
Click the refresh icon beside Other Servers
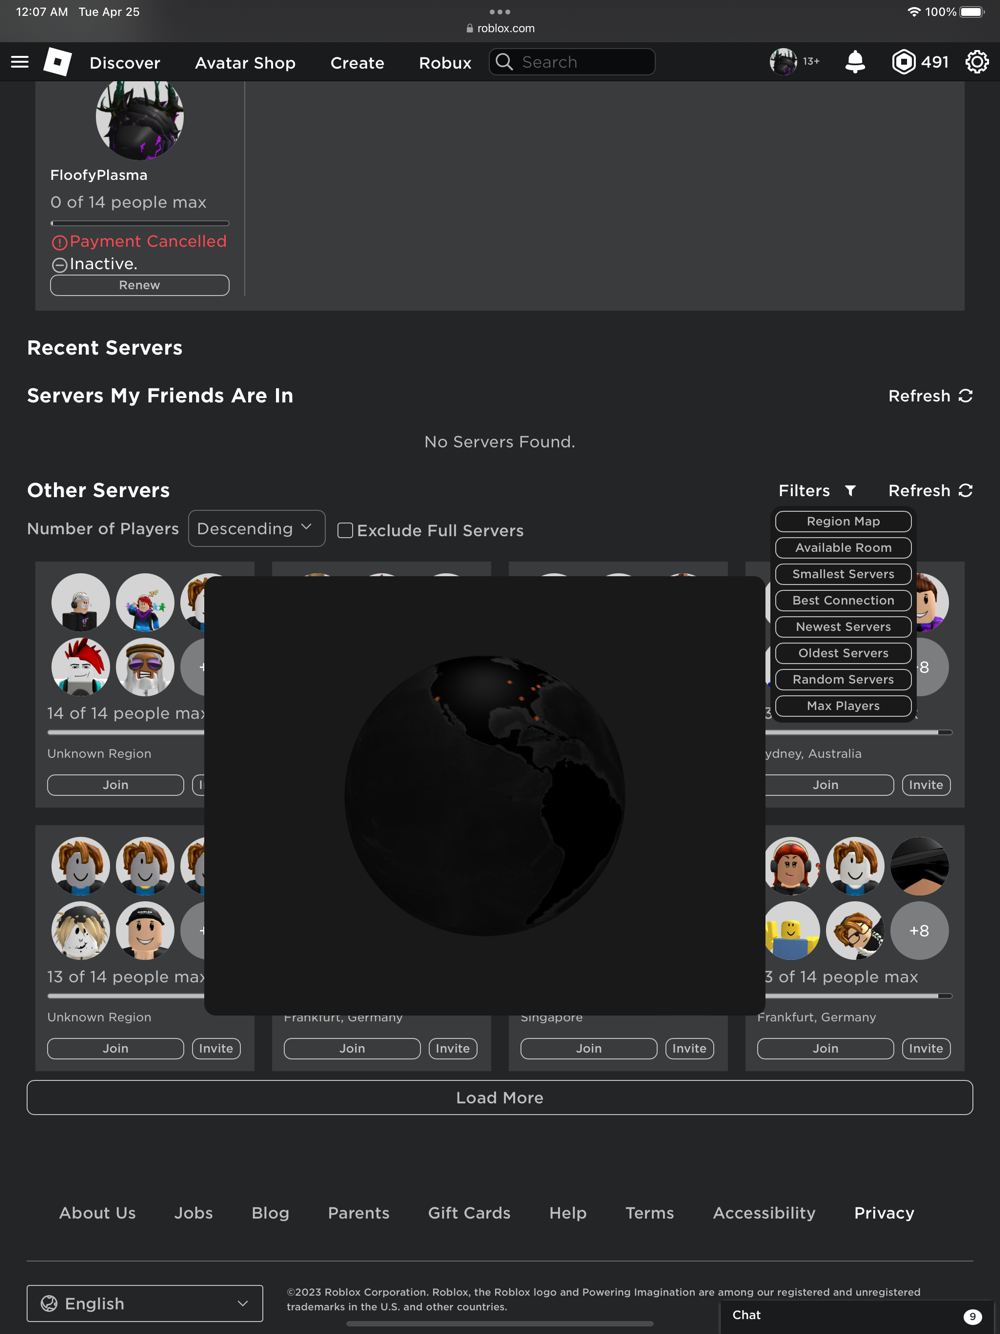(x=965, y=491)
